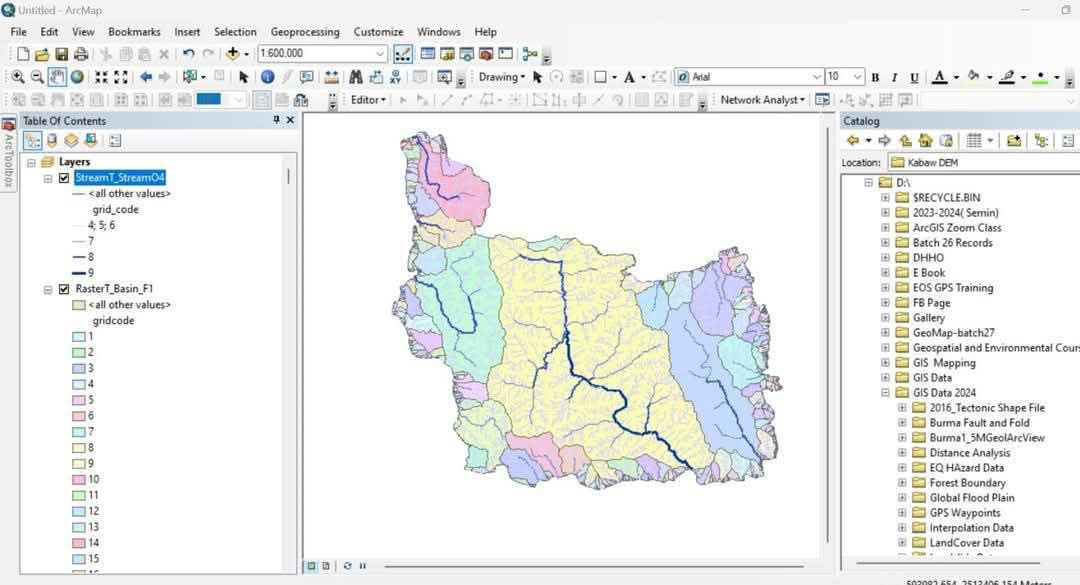
Task: Open the Search window toolbar icon
Action: pos(466,54)
